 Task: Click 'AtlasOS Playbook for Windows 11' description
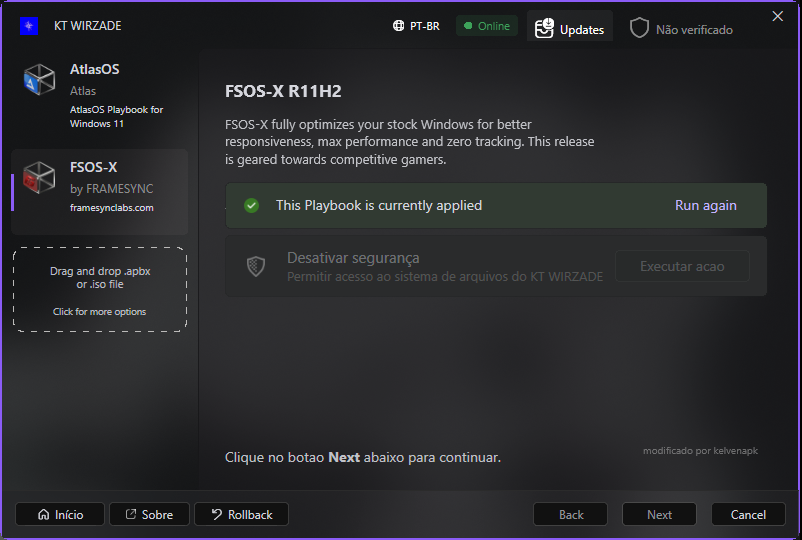tap(117, 117)
